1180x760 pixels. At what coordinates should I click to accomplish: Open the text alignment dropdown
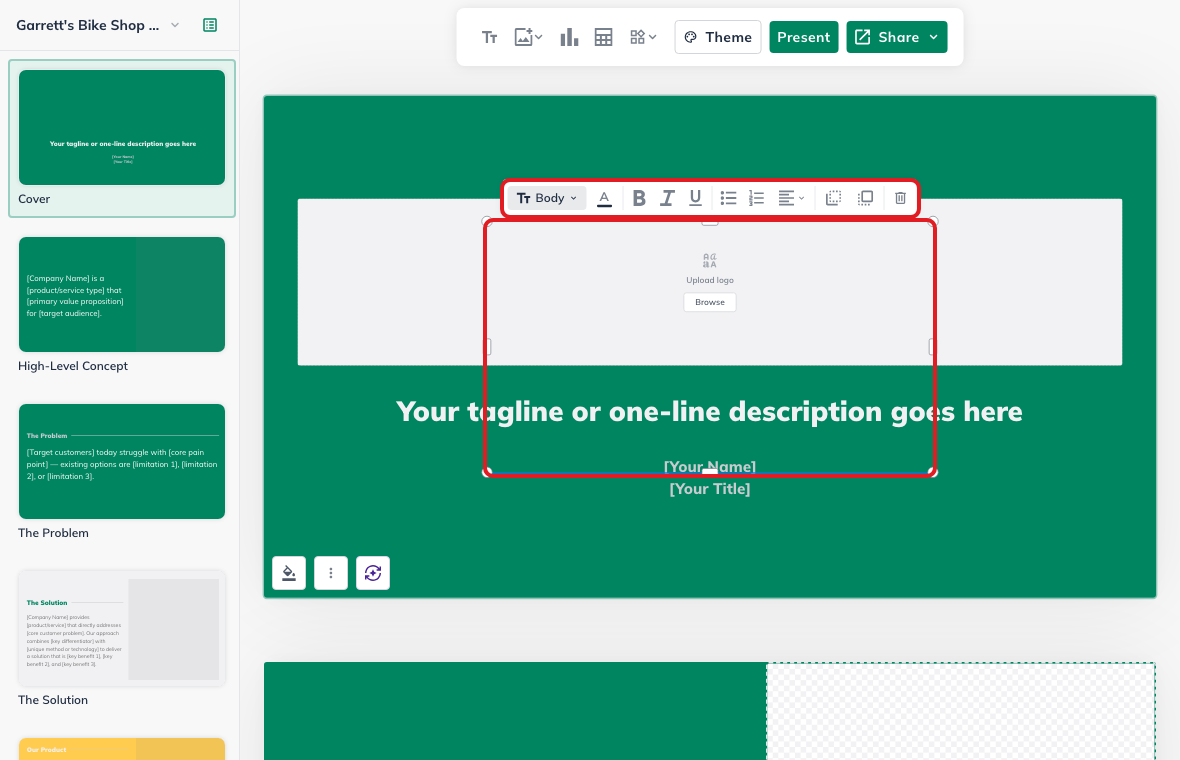(x=791, y=198)
